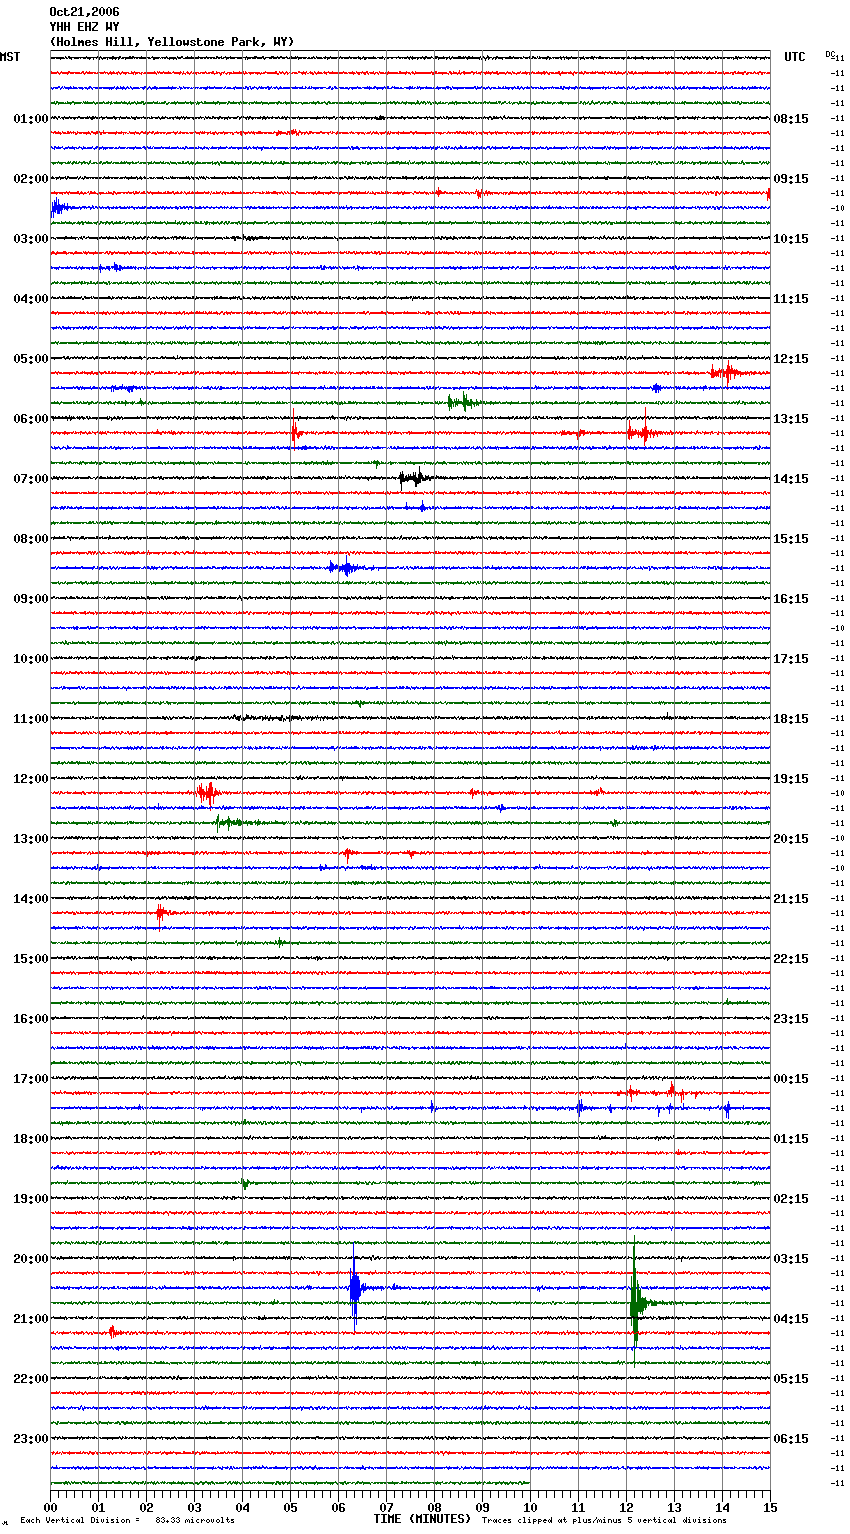Select the YHH EHZ WY station code
The image size is (850, 1534).
(x=84, y=27)
